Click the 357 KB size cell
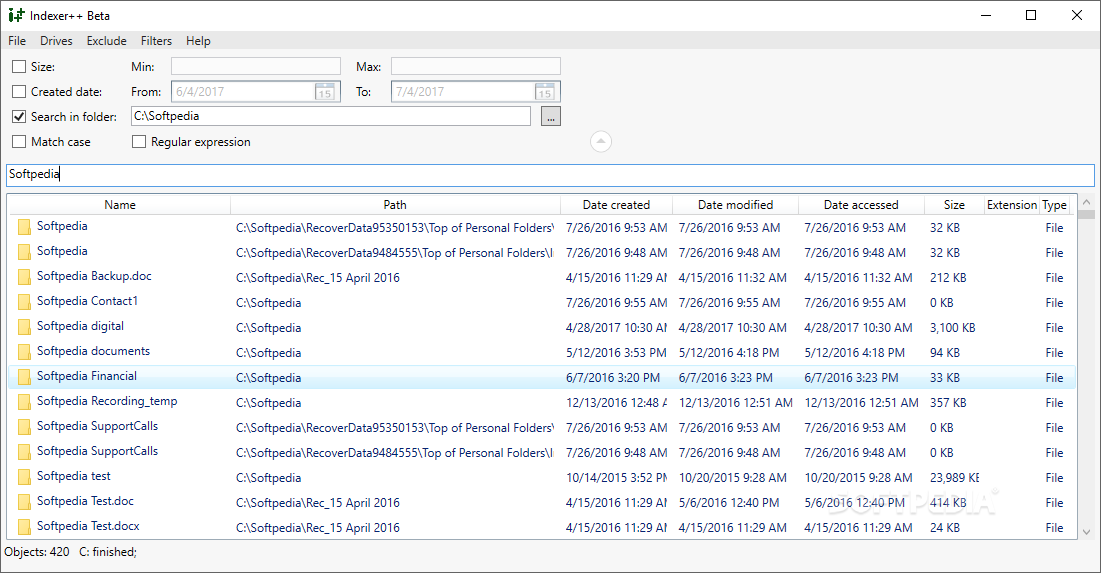Viewport: 1101px width, 573px height. pyautogui.click(x=948, y=402)
